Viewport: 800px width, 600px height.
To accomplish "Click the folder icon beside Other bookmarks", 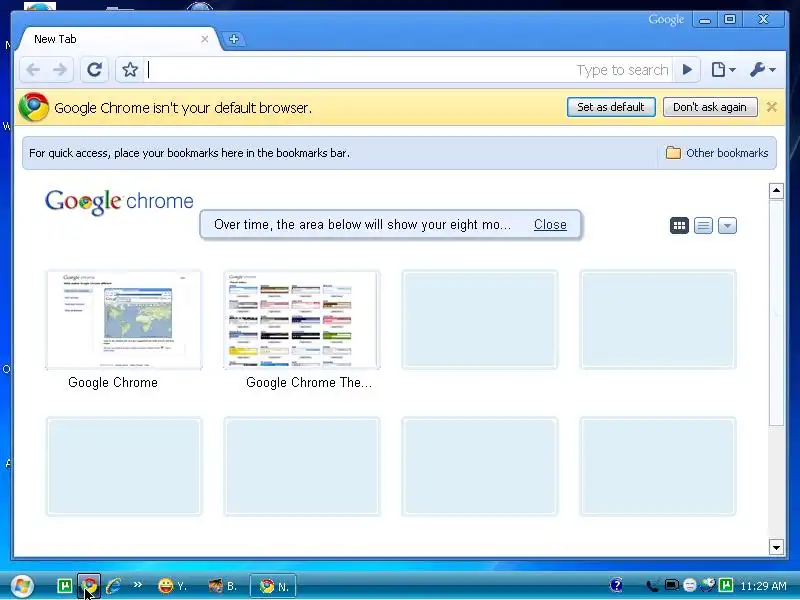I will coord(673,153).
